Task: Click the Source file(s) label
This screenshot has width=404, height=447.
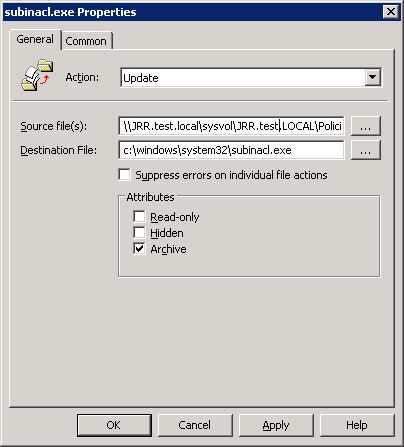Action: 53,126
